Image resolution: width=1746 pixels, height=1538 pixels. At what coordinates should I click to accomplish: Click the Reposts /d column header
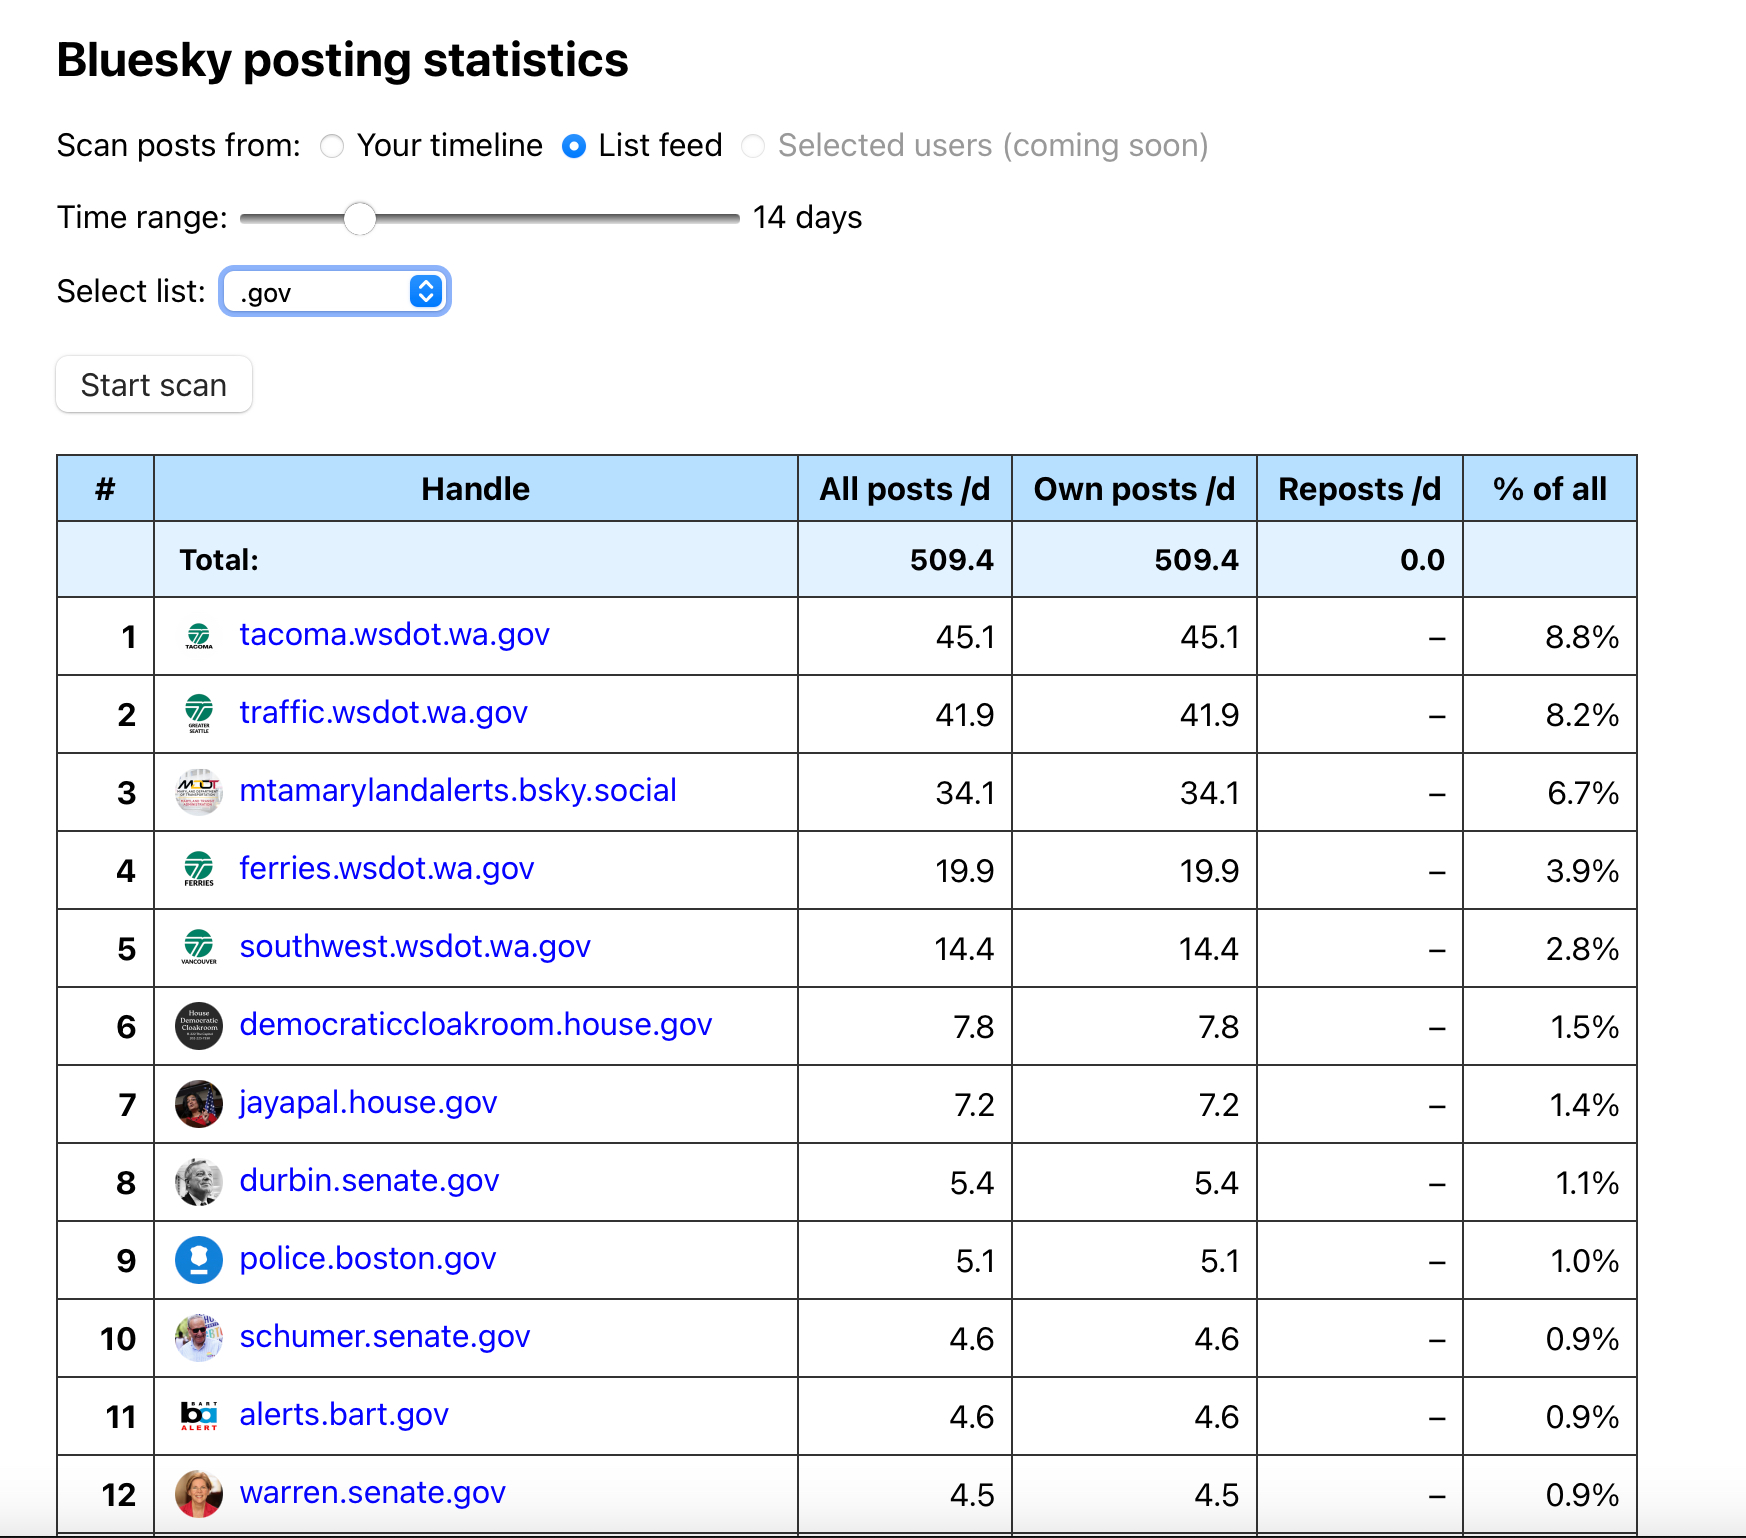pyautogui.click(x=1359, y=489)
